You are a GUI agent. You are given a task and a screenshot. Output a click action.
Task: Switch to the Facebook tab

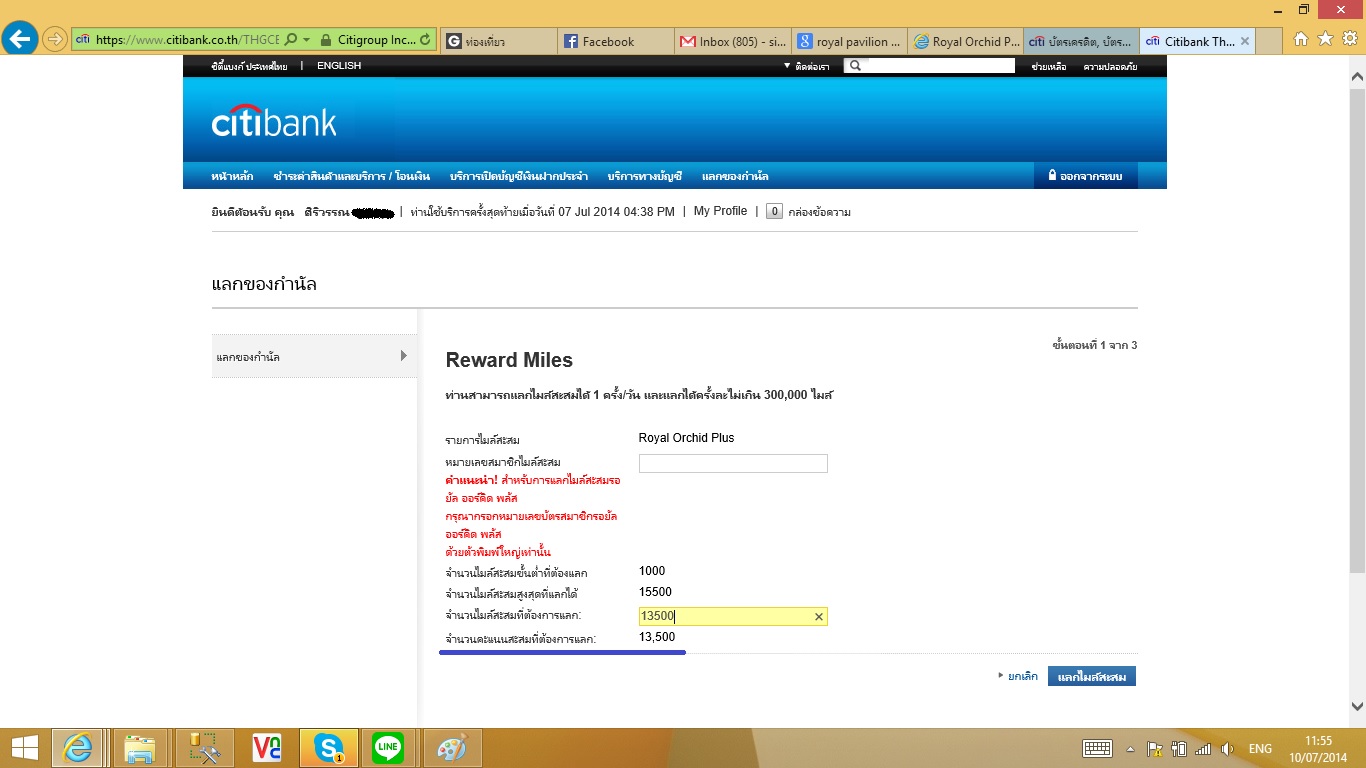[x=615, y=41]
